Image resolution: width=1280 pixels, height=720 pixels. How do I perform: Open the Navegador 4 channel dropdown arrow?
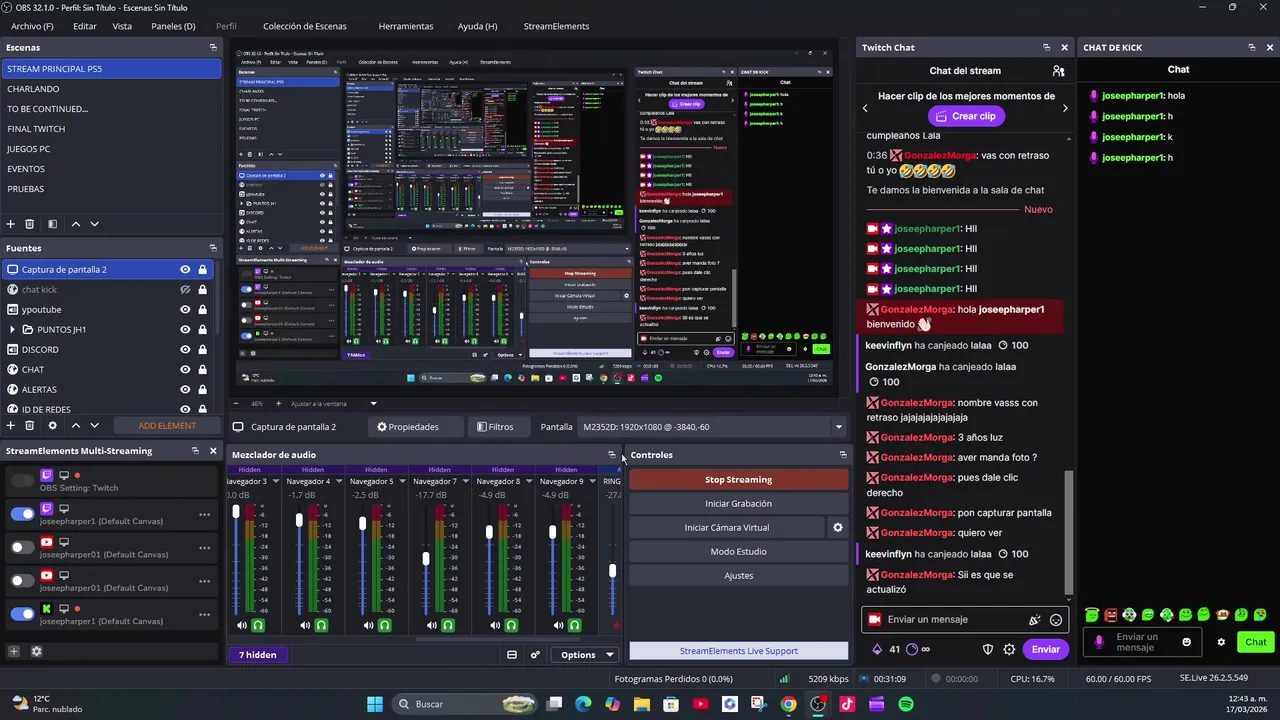pos(339,481)
